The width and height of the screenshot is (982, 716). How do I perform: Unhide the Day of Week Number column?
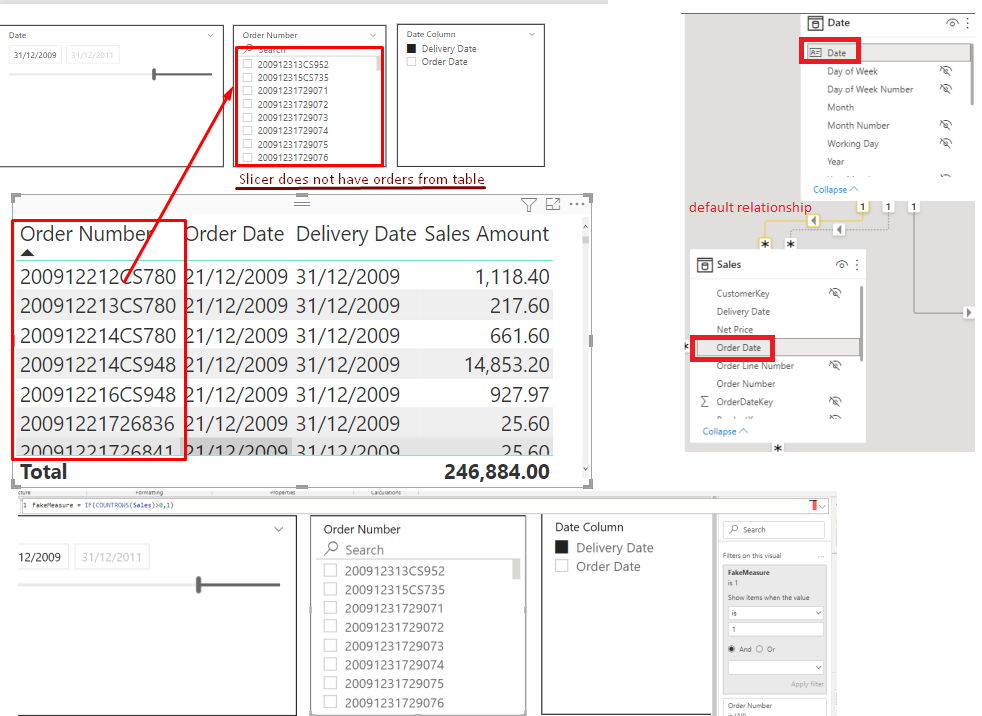(x=946, y=89)
